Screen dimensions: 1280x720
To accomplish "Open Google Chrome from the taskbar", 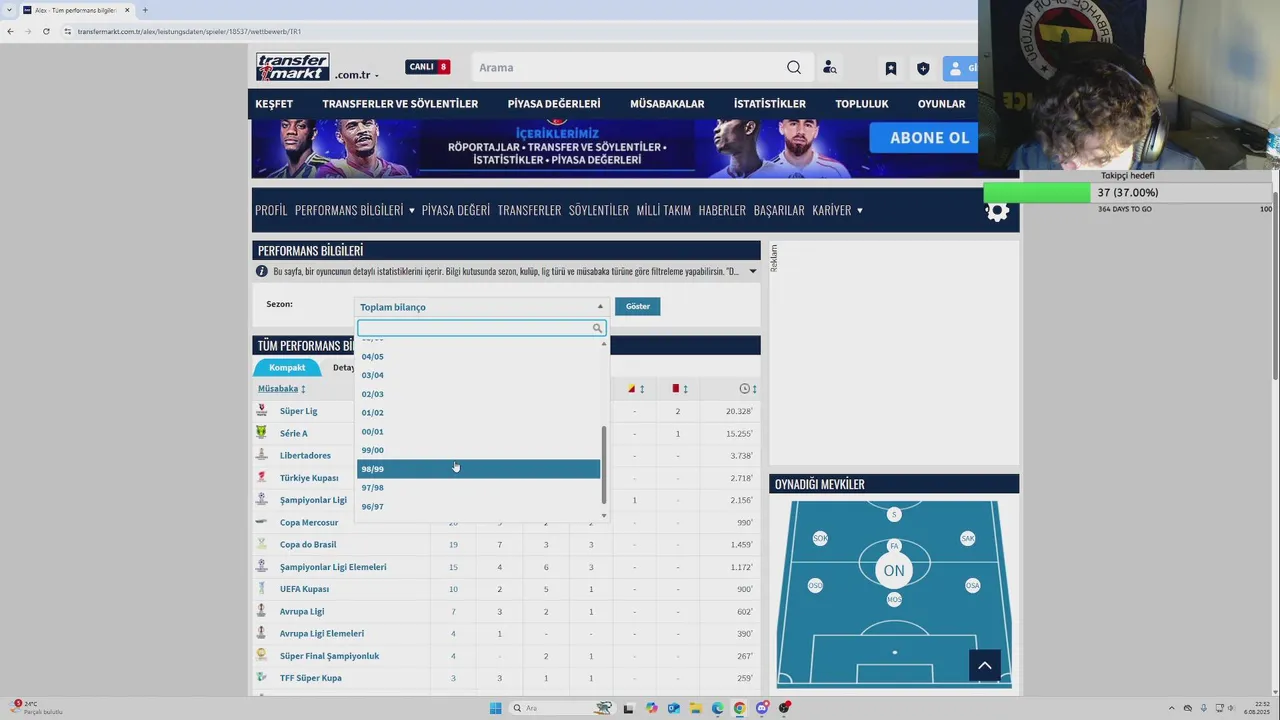I will [x=740, y=708].
